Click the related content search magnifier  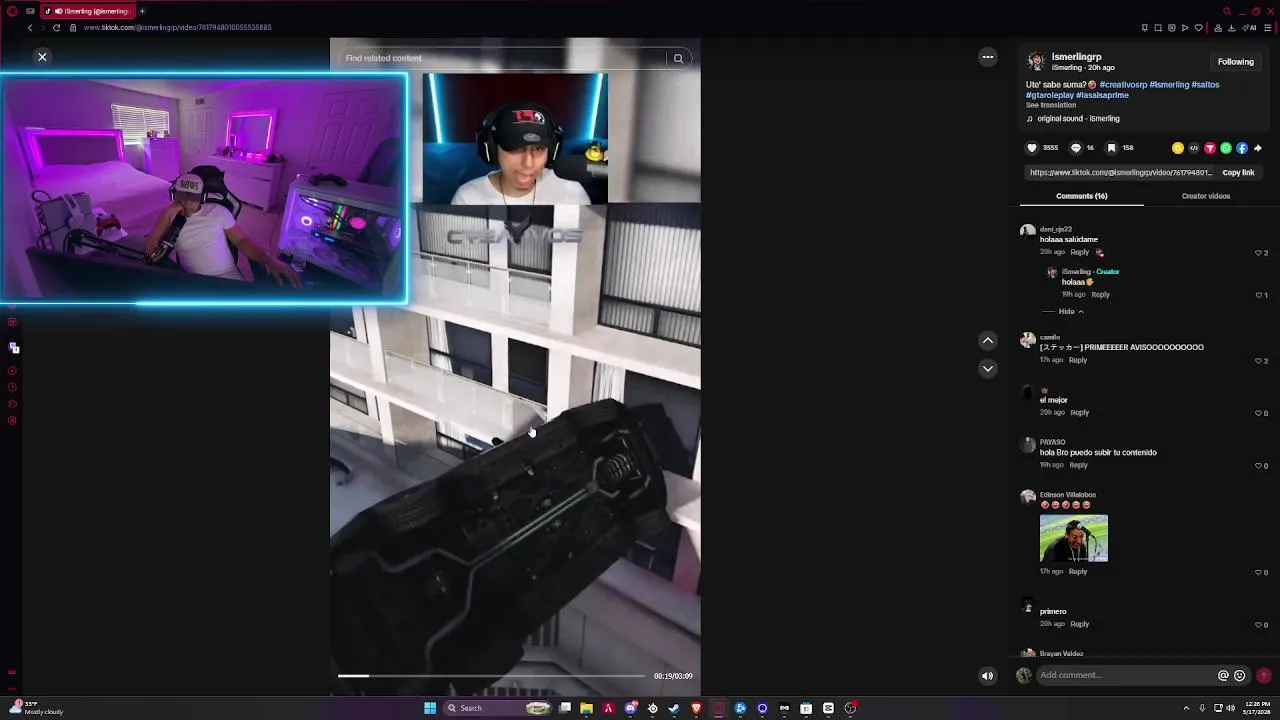click(x=678, y=58)
